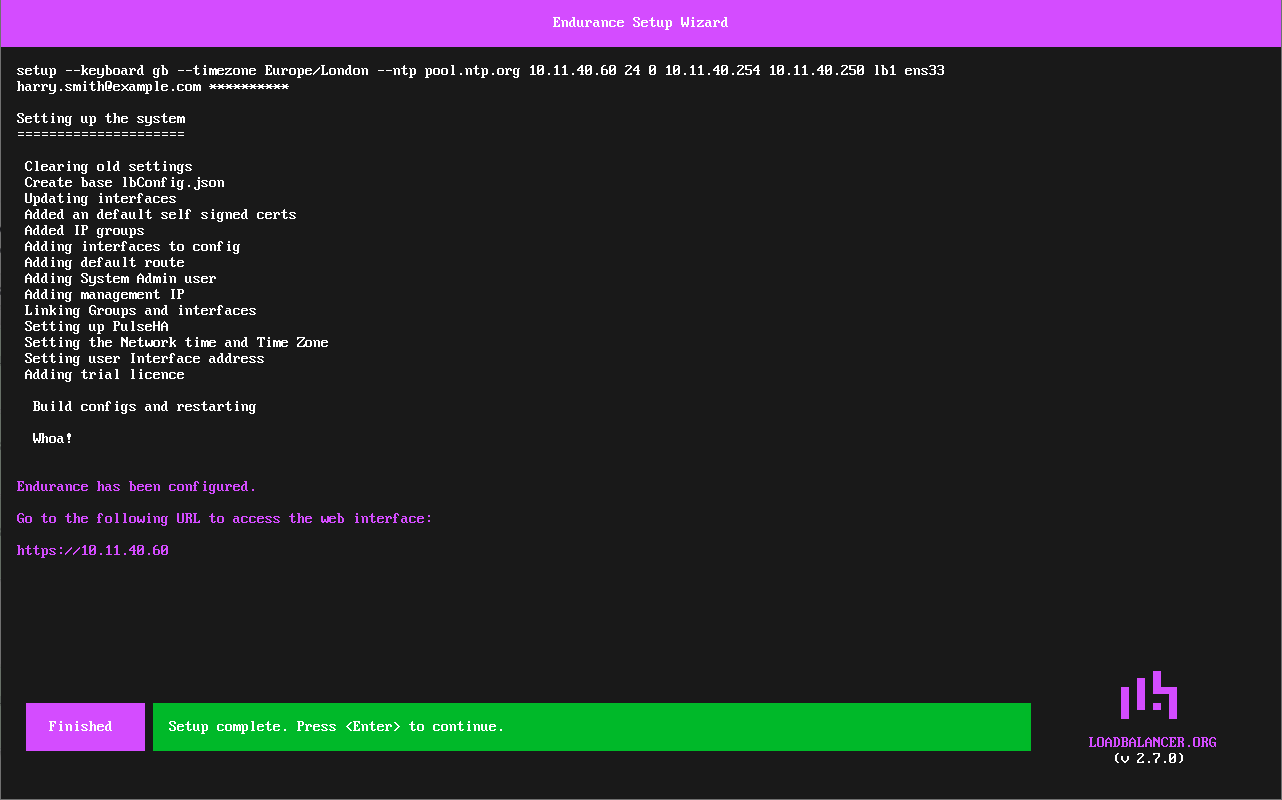Click 'Create base lbConfig.json' log line

click(125, 183)
